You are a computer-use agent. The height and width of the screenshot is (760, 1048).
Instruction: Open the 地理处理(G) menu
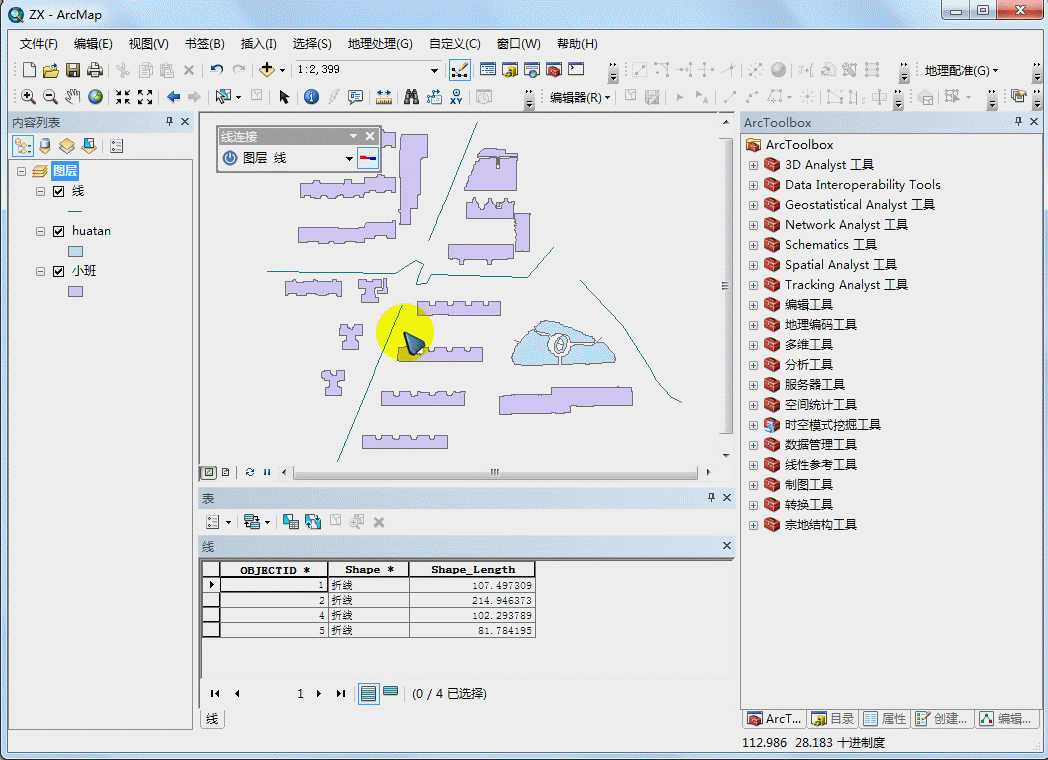(380, 43)
